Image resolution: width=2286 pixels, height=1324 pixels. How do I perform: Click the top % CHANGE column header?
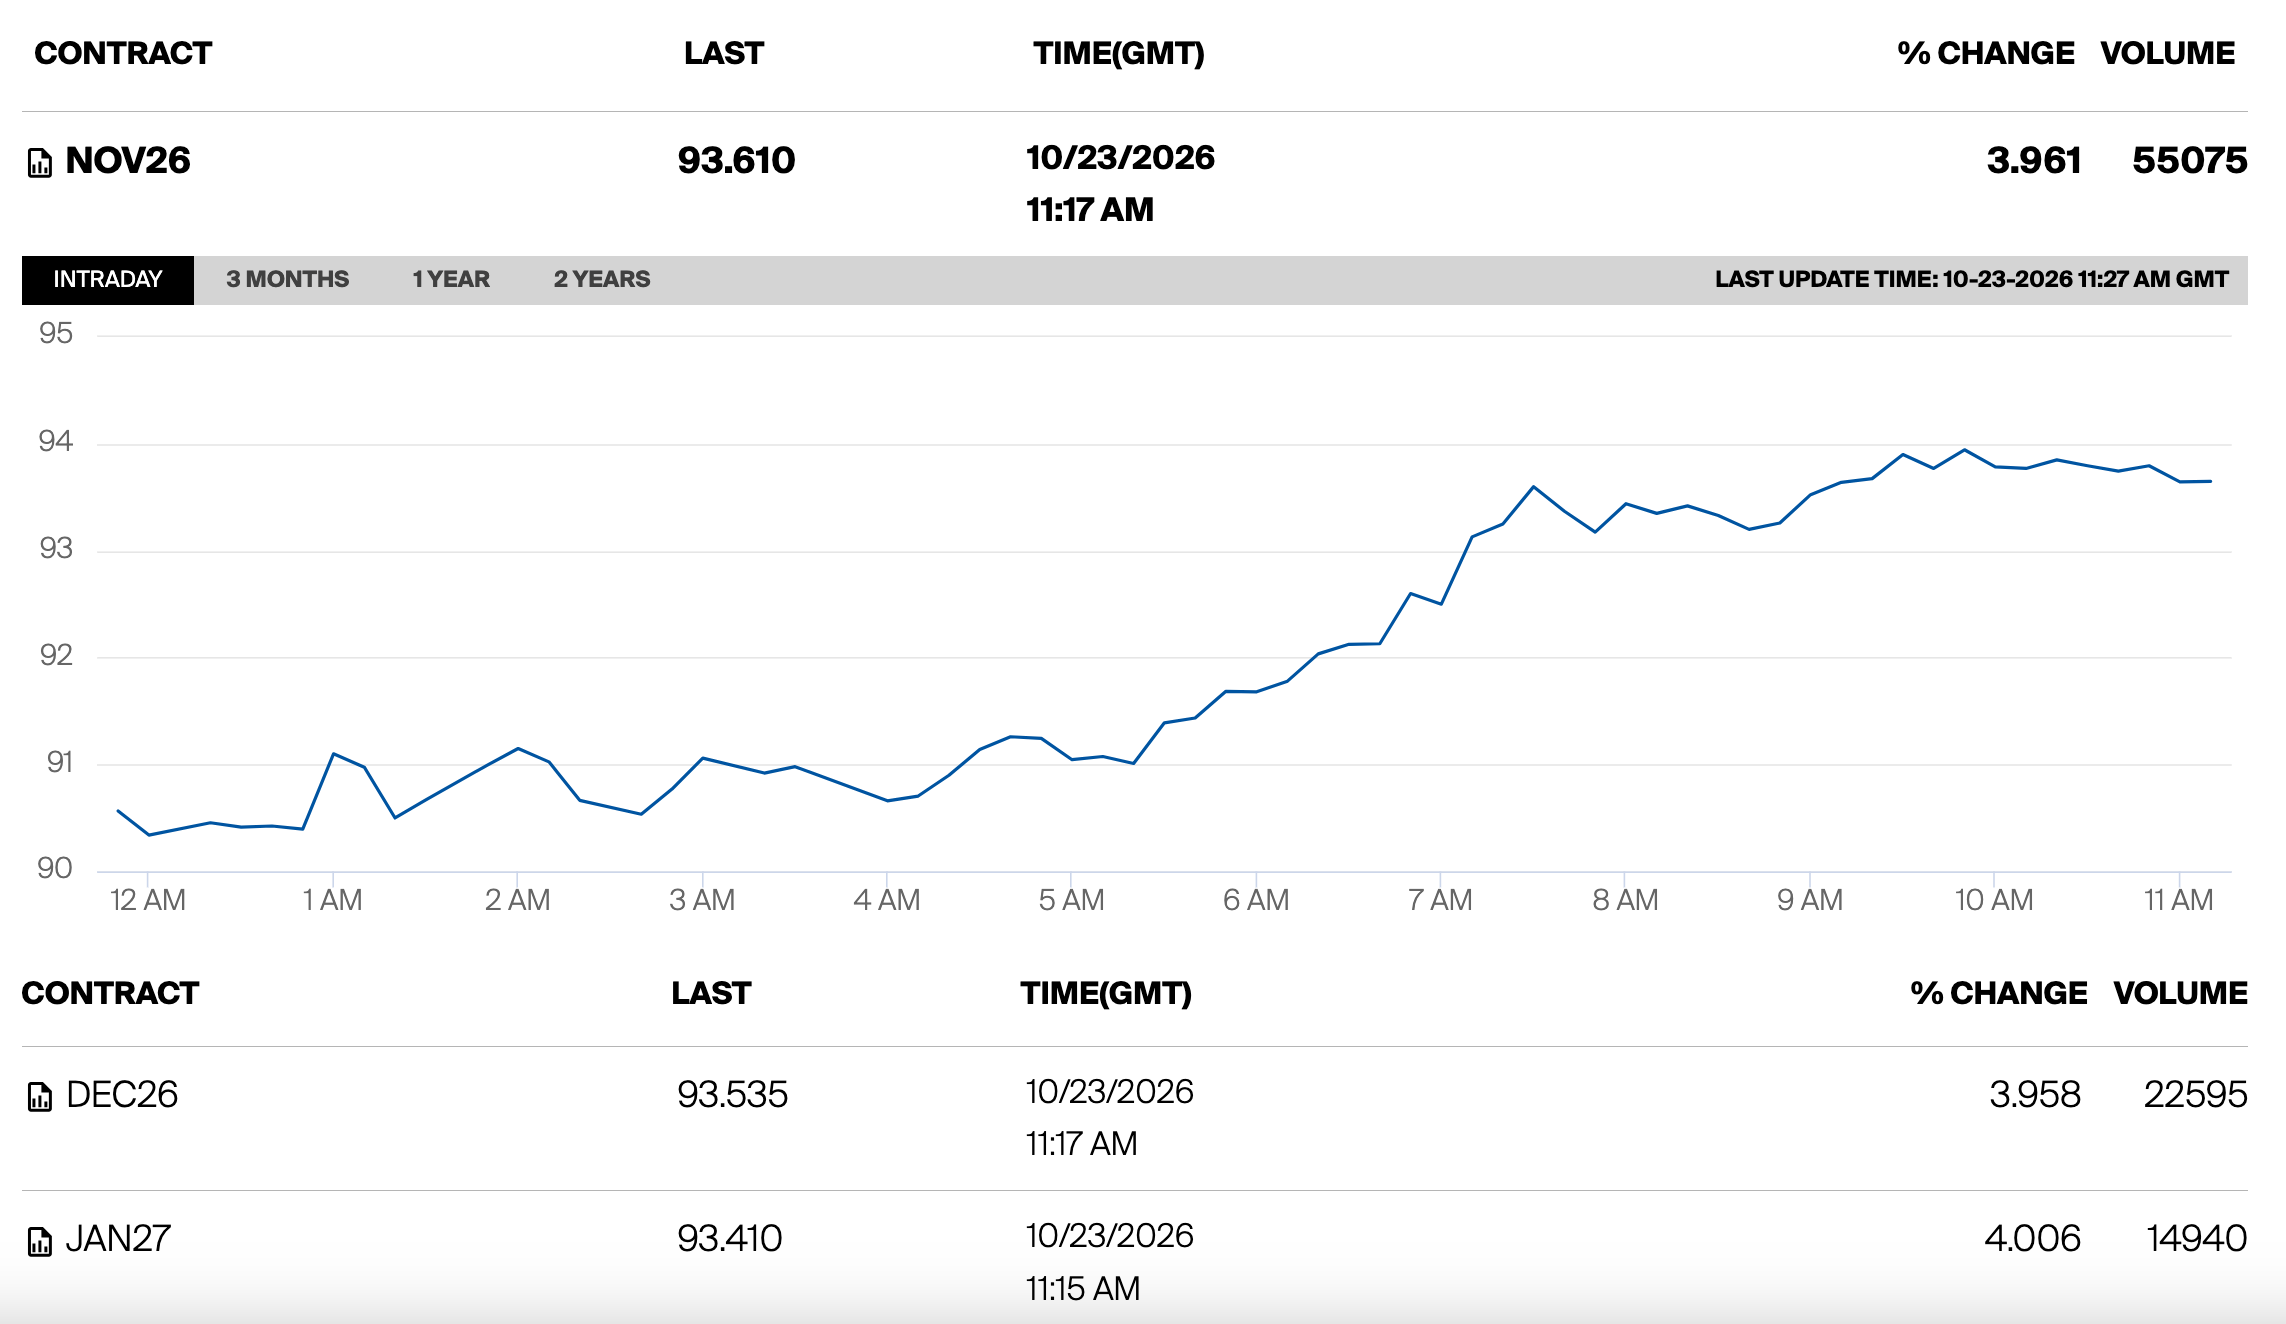[x=1986, y=53]
